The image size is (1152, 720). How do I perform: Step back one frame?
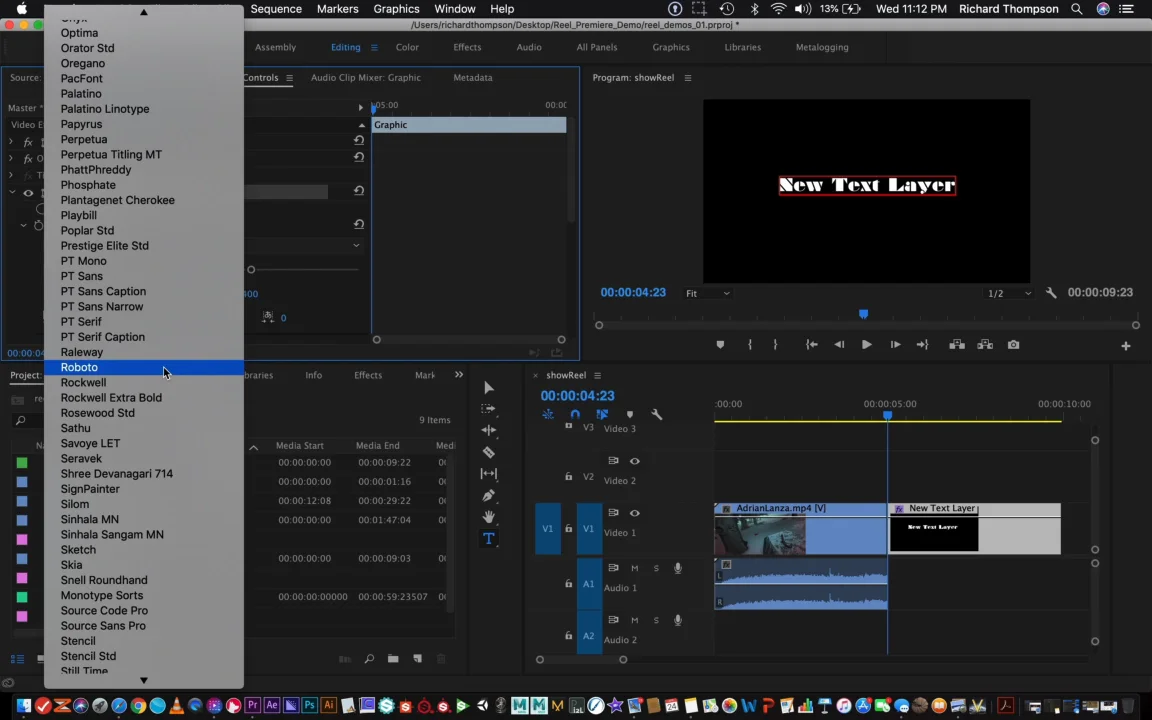tap(839, 345)
